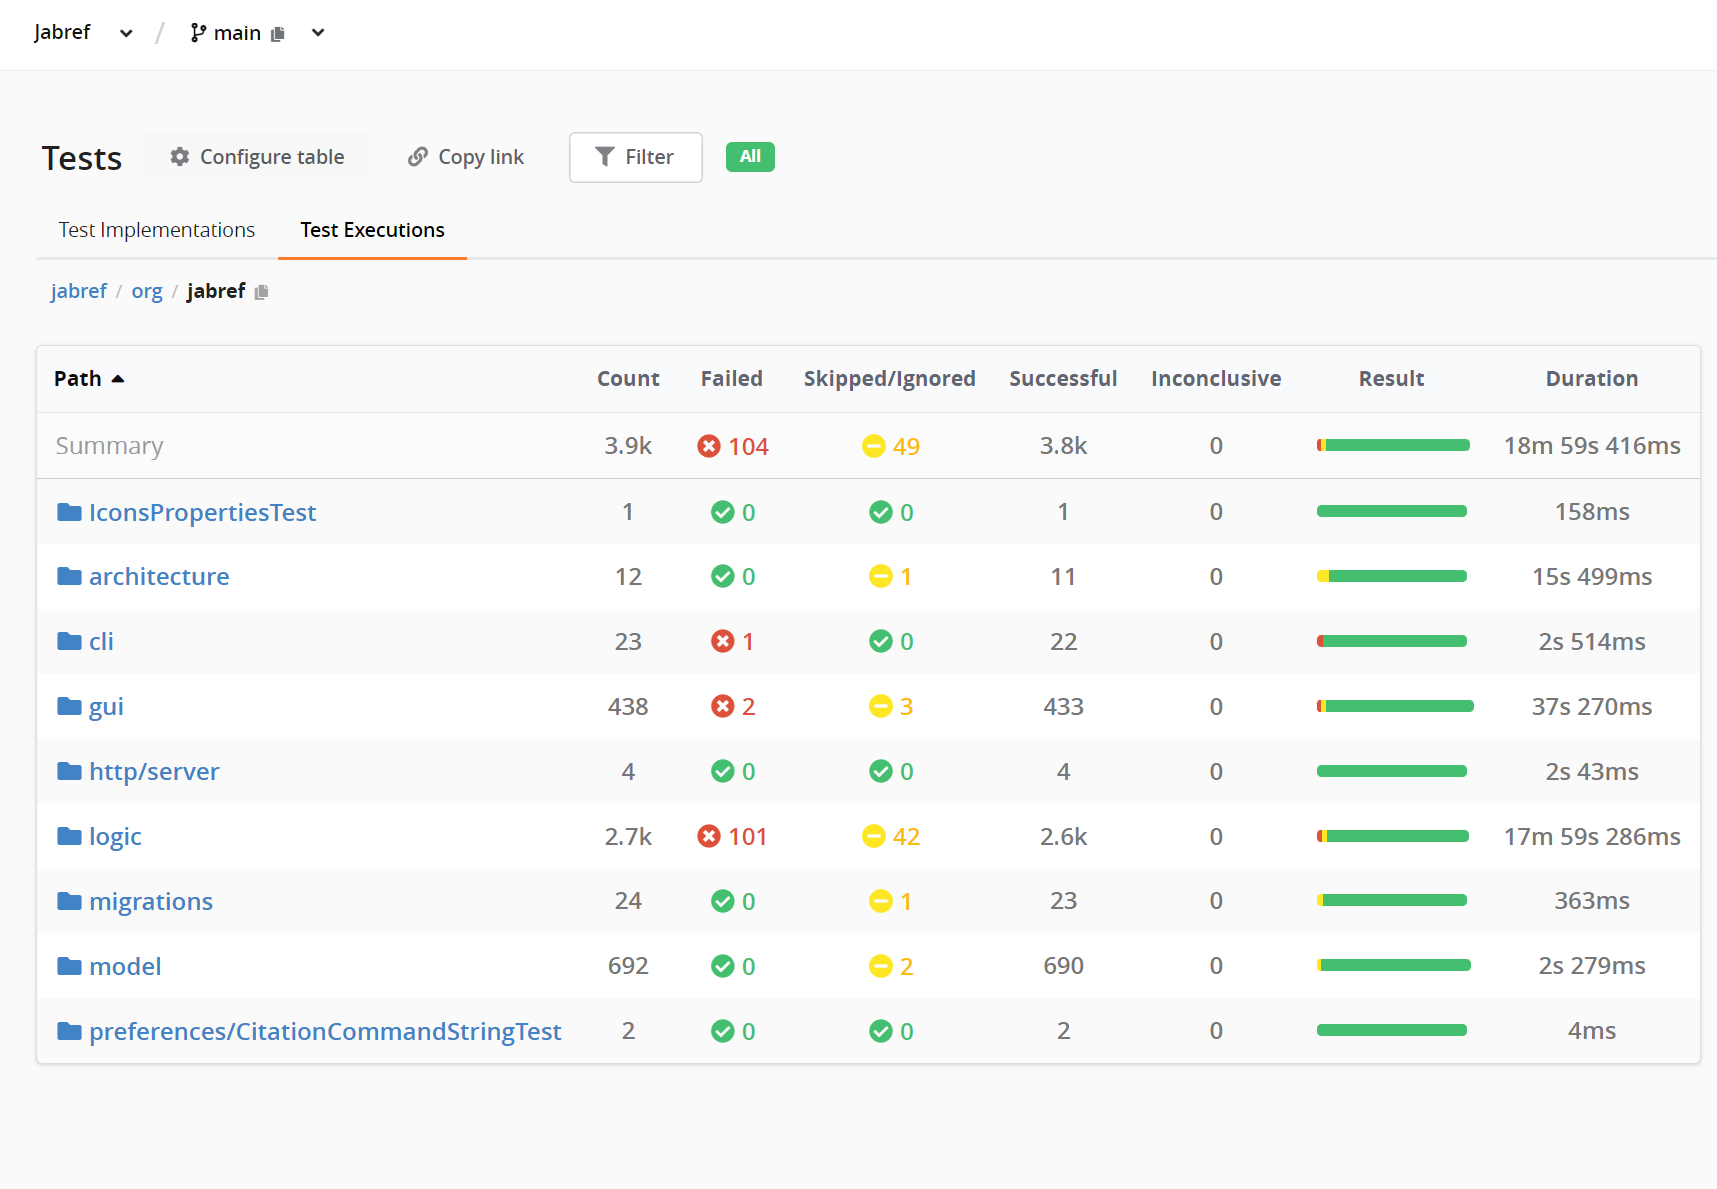The width and height of the screenshot is (1717, 1189).
Task: Open the architecture folder link
Action: click(x=159, y=577)
